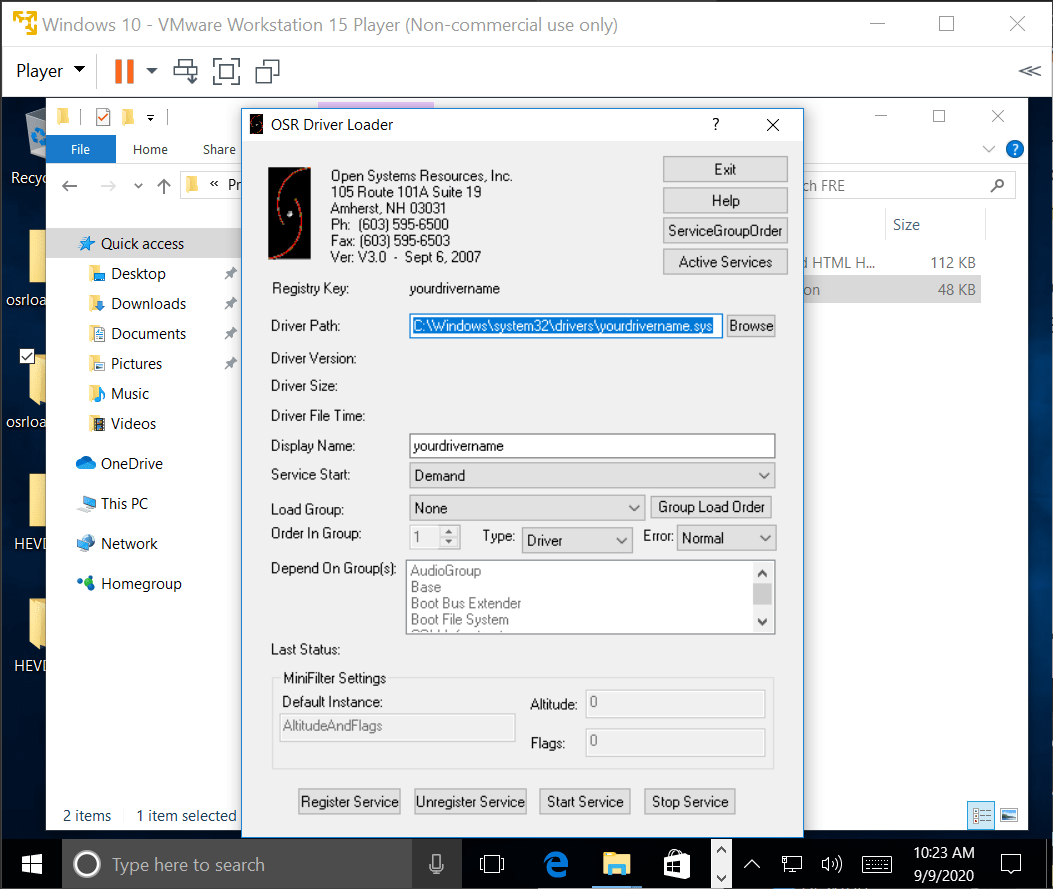Click the search magnifier in File Explorer
Screen dimensions: 1053x889
click(x=998, y=185)
